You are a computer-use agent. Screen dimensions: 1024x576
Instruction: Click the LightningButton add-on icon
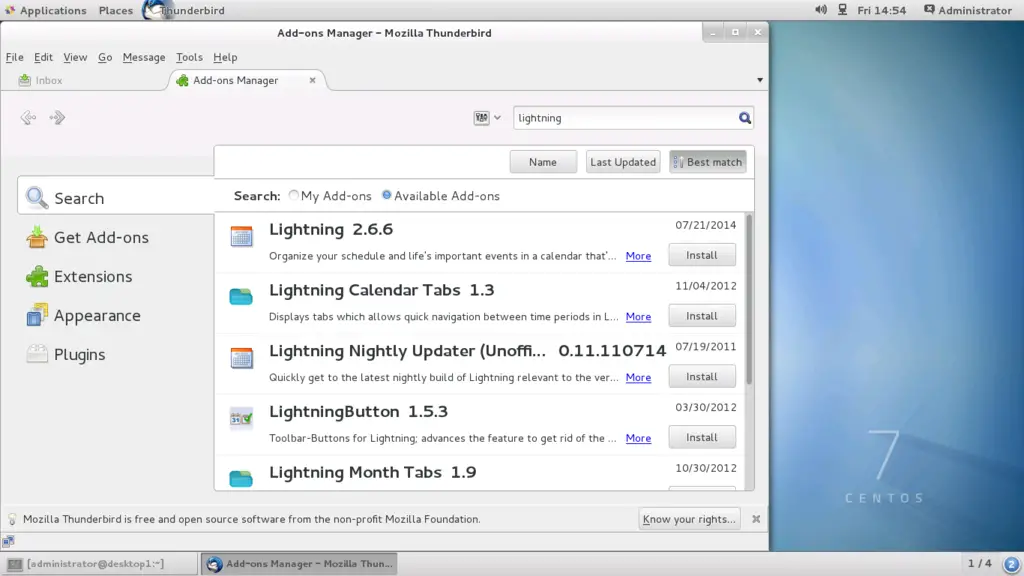[241, 418]
